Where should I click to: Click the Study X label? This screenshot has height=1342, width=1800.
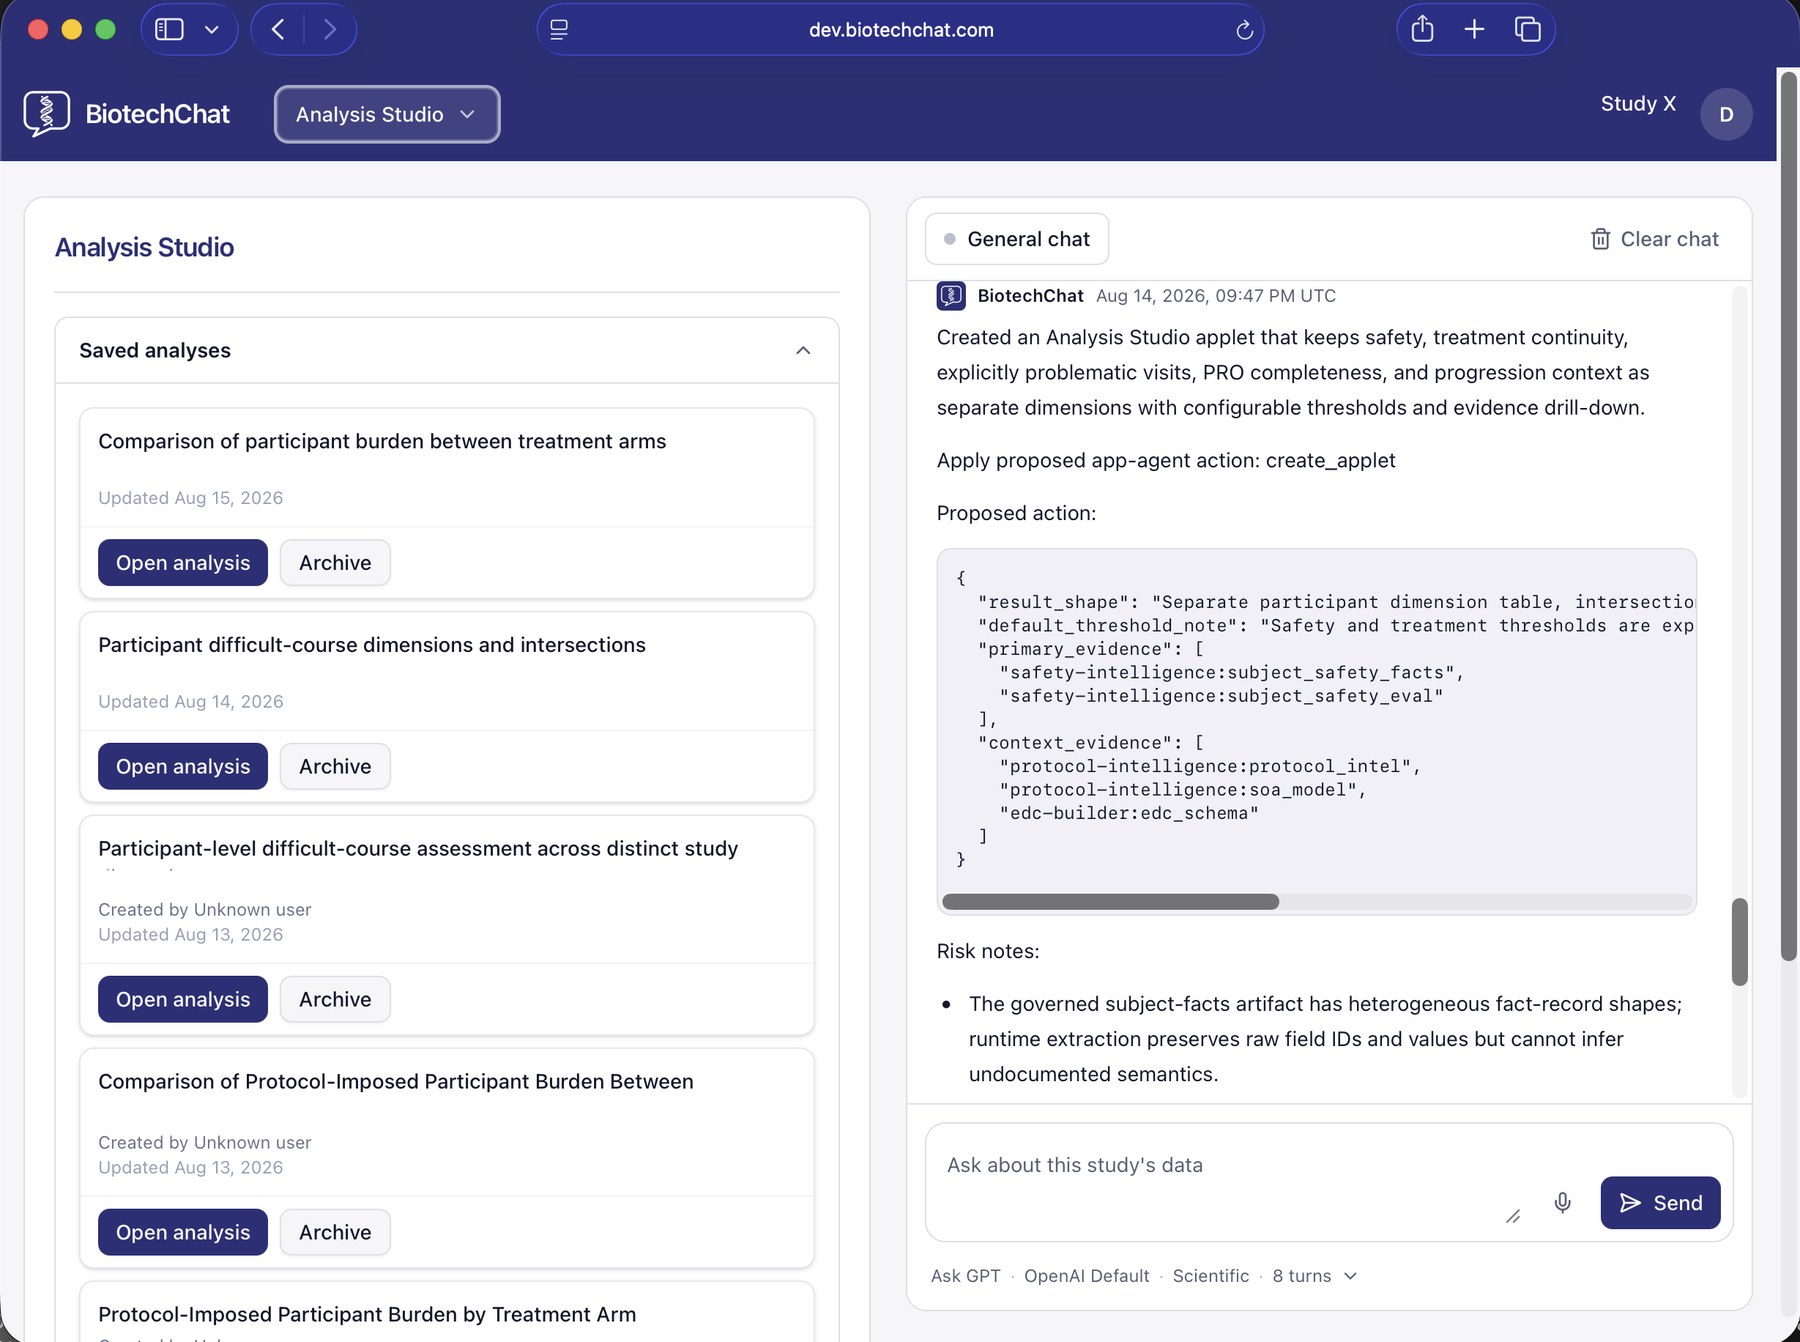(x=1638, y=103)
